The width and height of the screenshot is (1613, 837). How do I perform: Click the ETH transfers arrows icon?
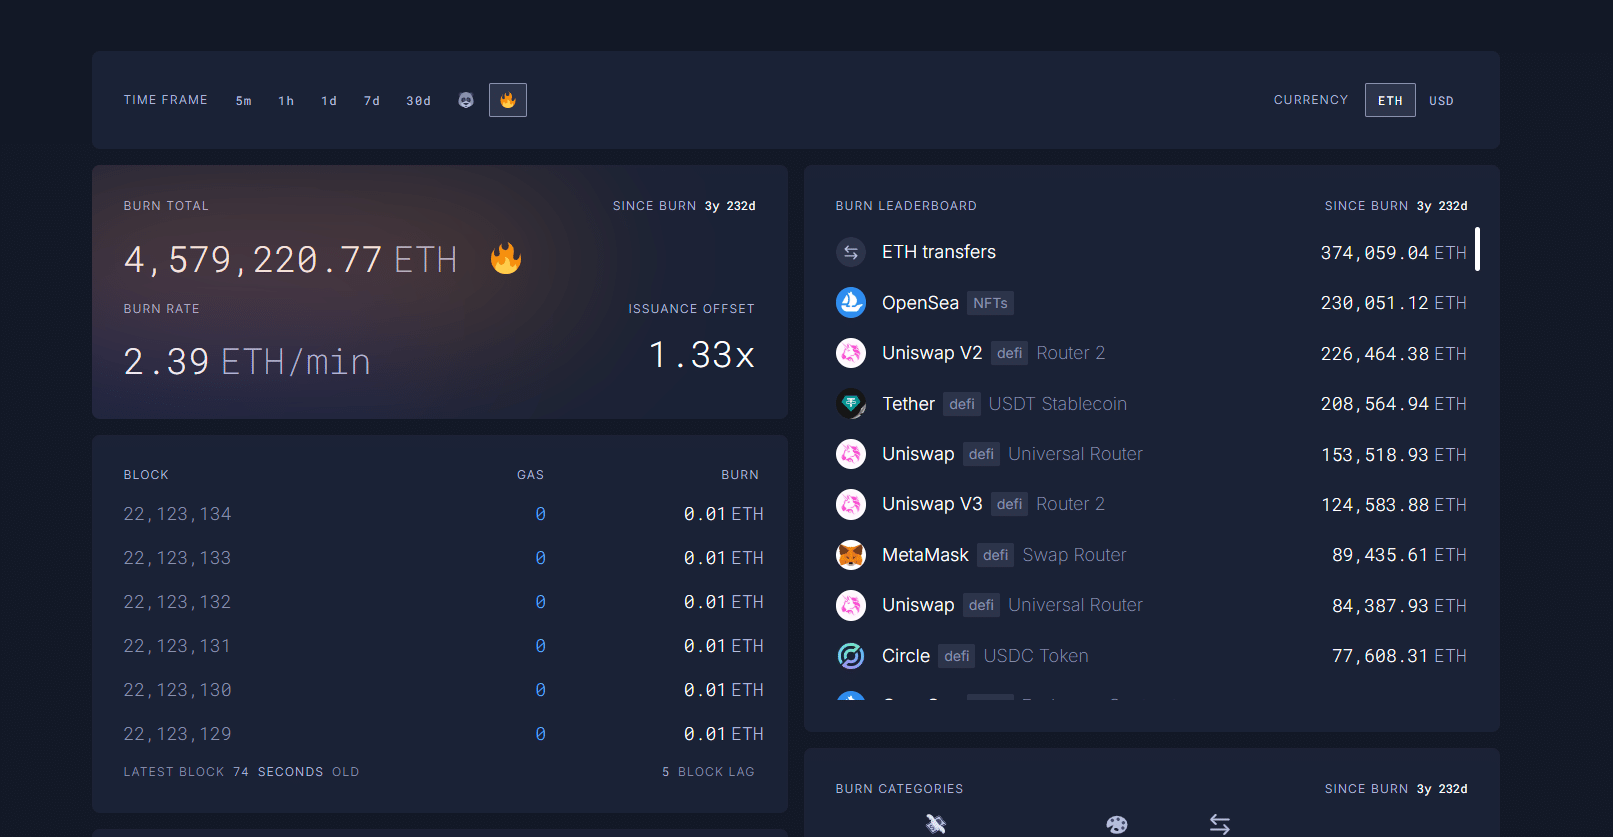click(851, 252)
